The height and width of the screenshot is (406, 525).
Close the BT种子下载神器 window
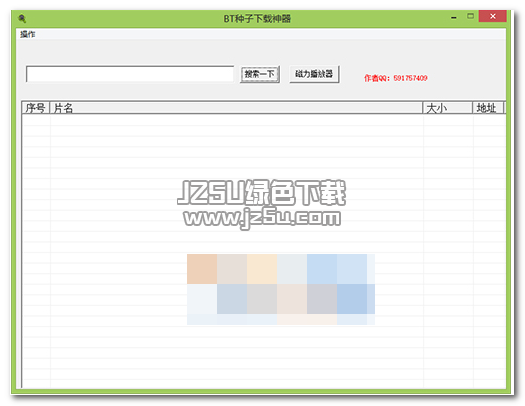coord(493,16)
